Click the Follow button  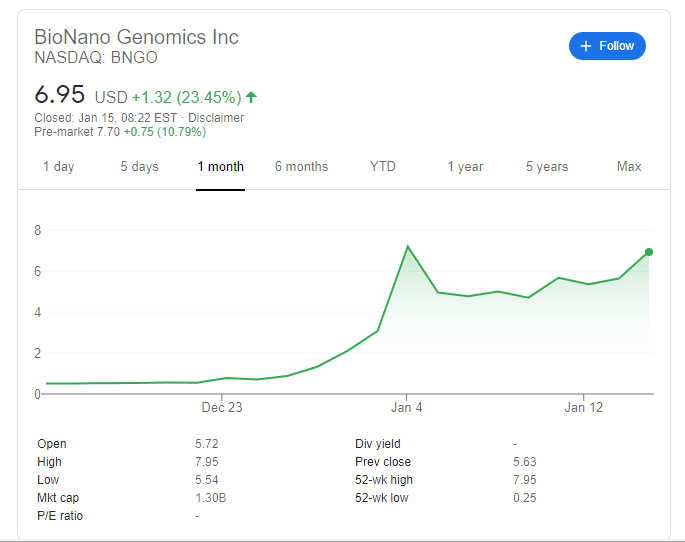pos(607,46)
